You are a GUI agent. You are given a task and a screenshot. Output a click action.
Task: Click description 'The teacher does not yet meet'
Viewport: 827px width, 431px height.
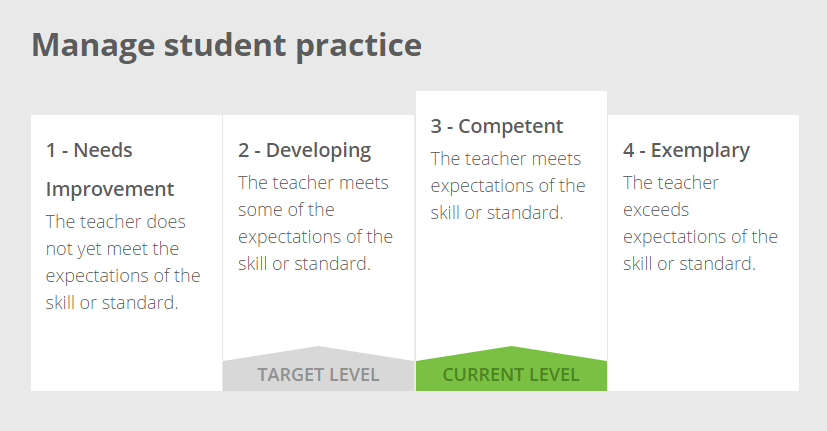click(x=123, y=262)
